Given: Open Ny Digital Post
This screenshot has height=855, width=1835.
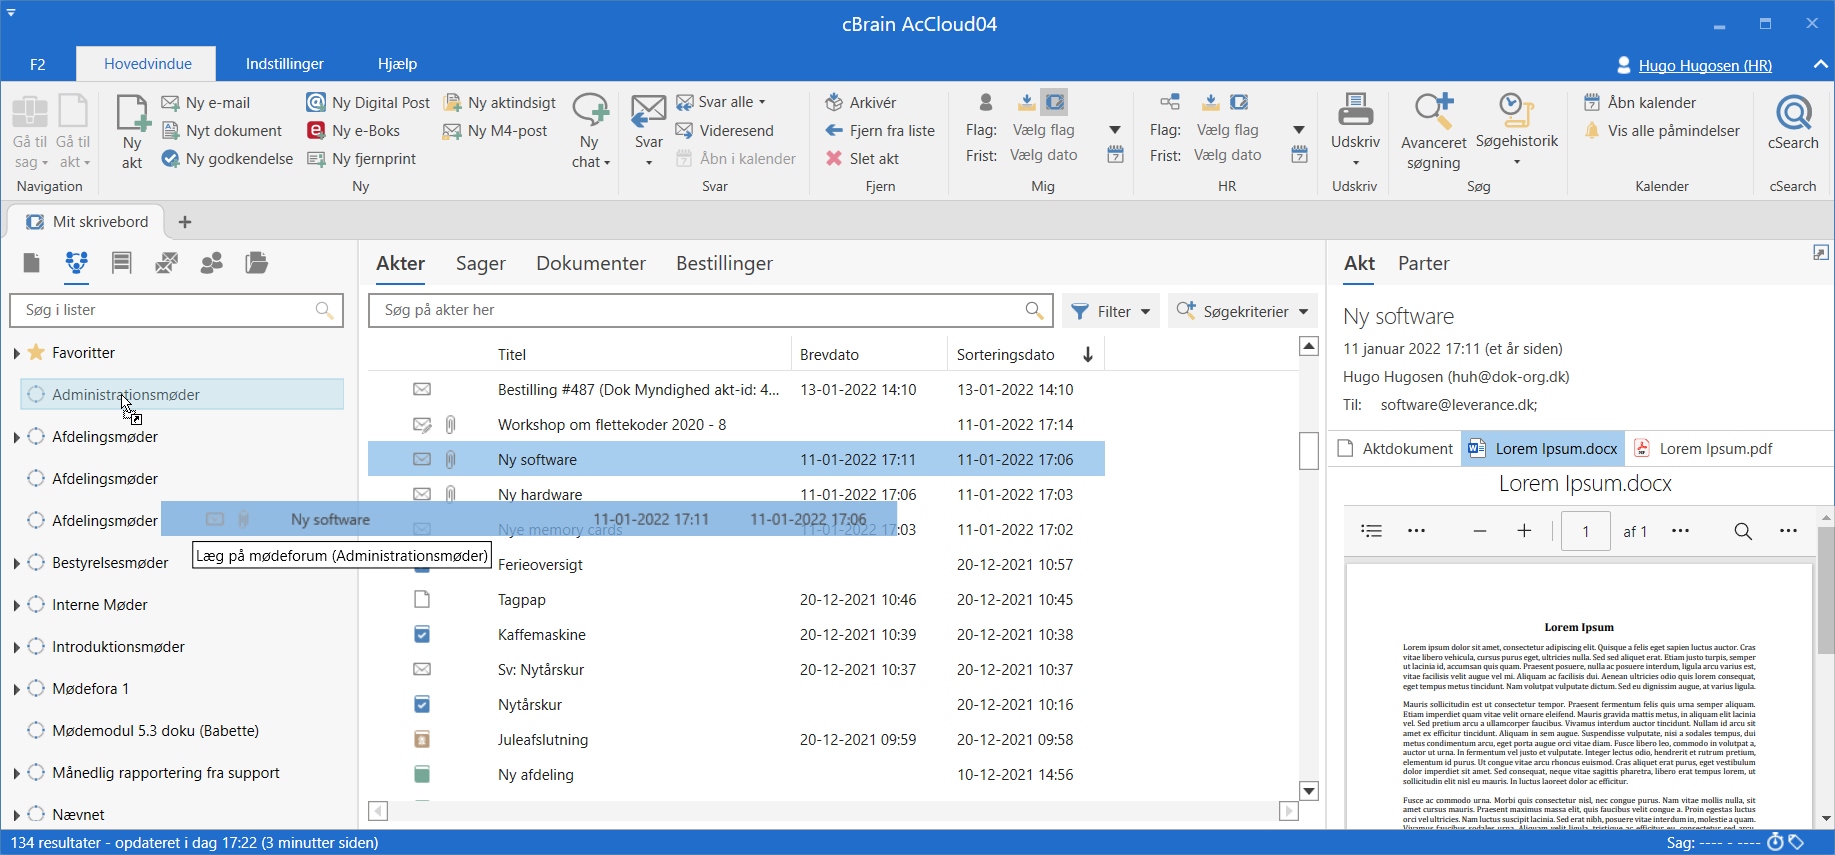Looking at the screenshot, I should coord(368,102).
